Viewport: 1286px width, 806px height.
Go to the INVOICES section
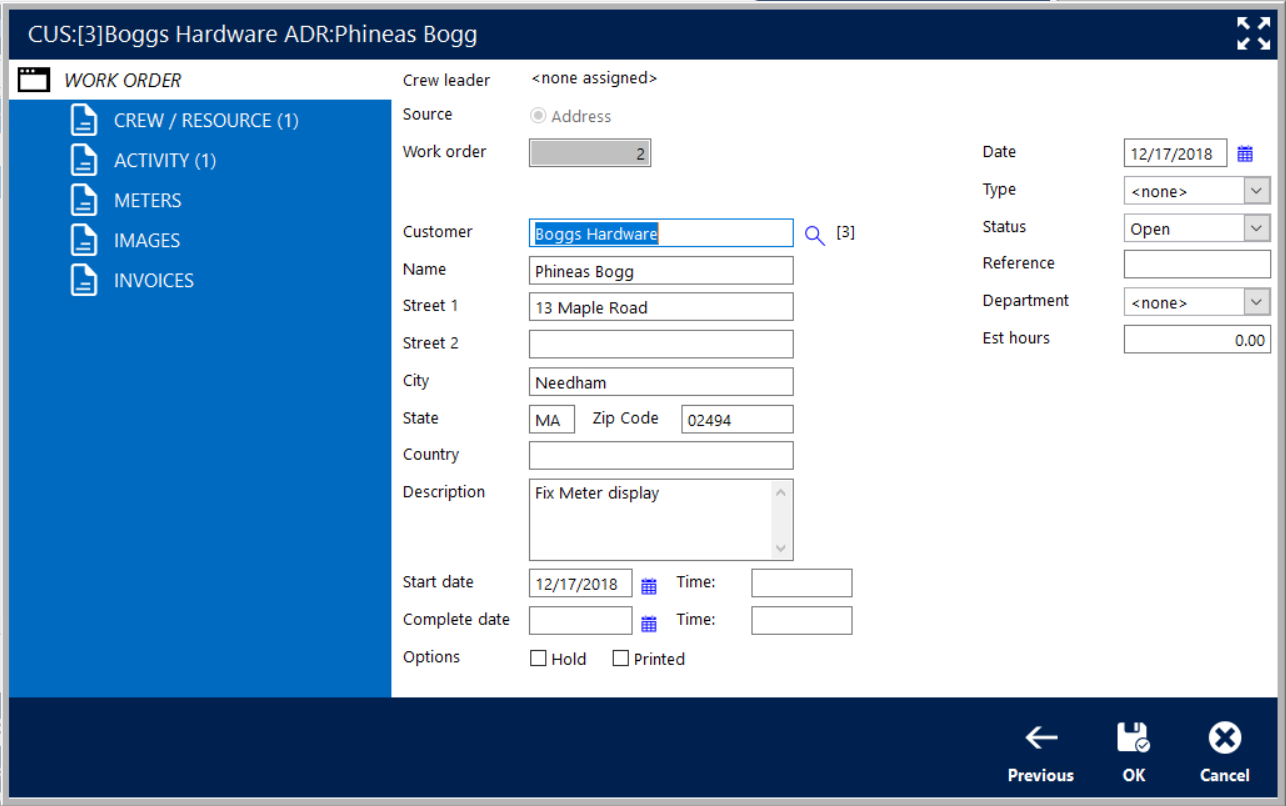(153, 281)
